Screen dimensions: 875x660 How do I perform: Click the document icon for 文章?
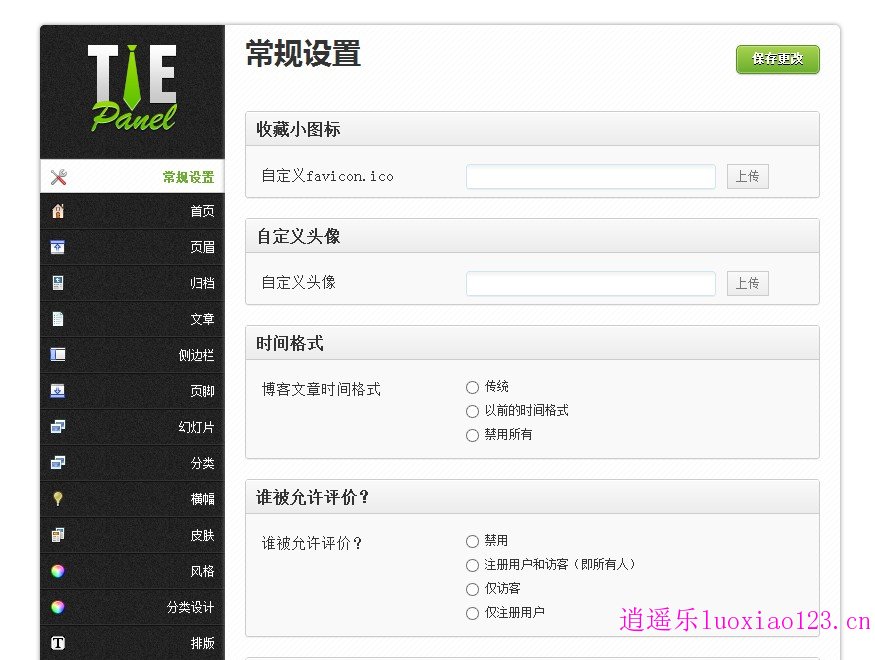click(x=57, y=319)
